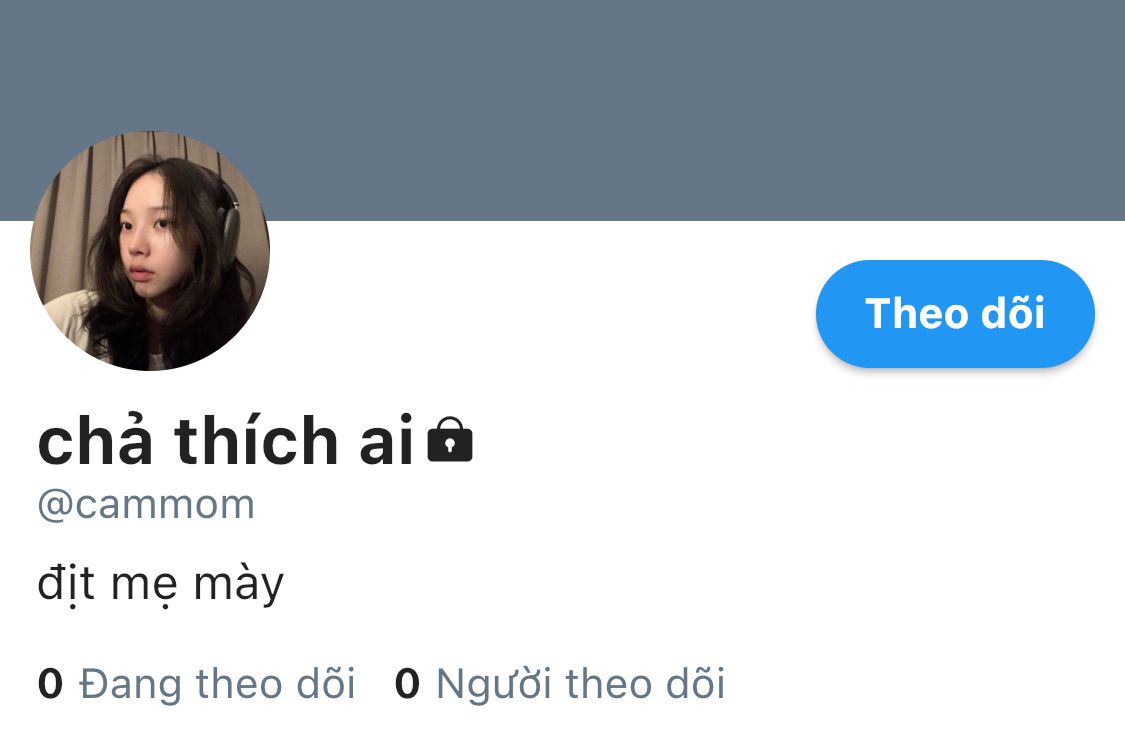1125x740 pixels.
Task: Click the blue Theo dõi follow button
Action: (x=955, y=314)
